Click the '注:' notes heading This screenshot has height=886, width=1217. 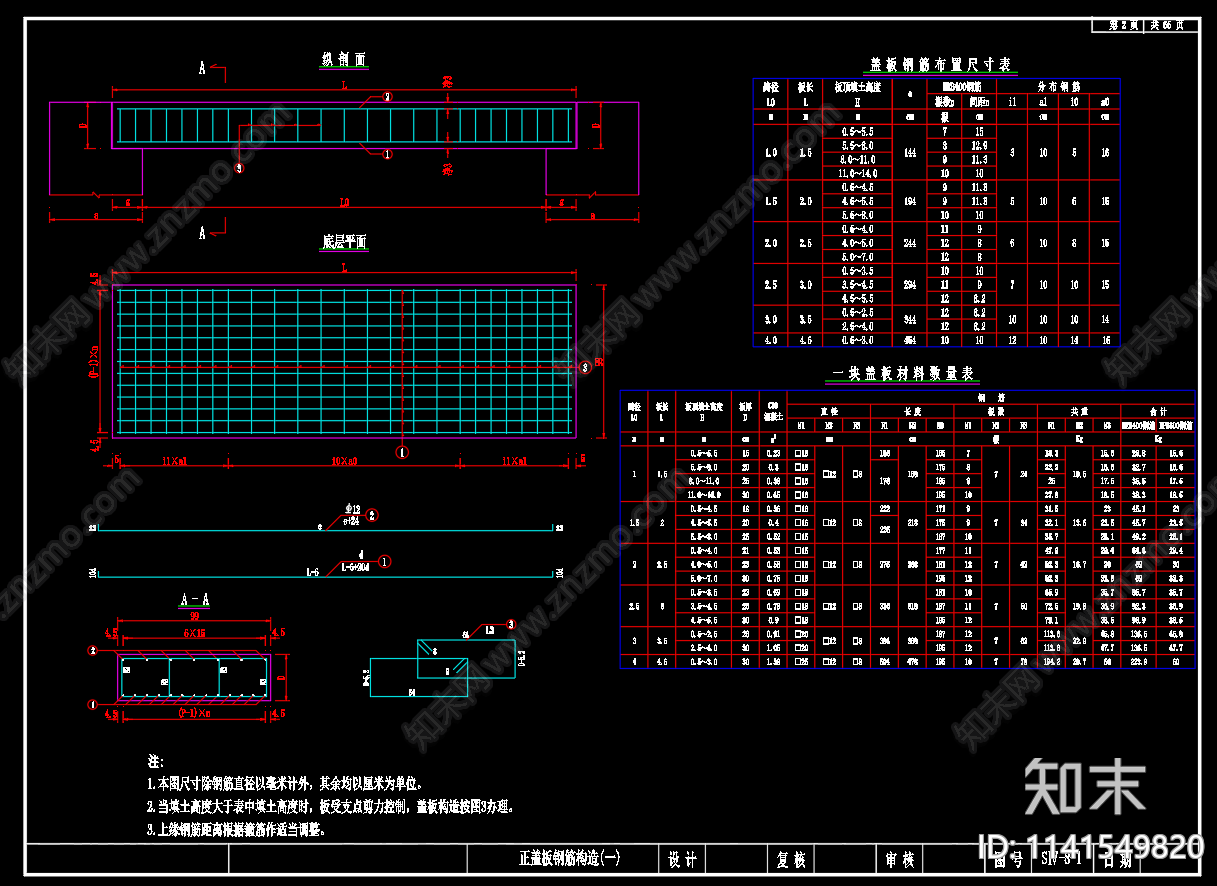[155, 762]
